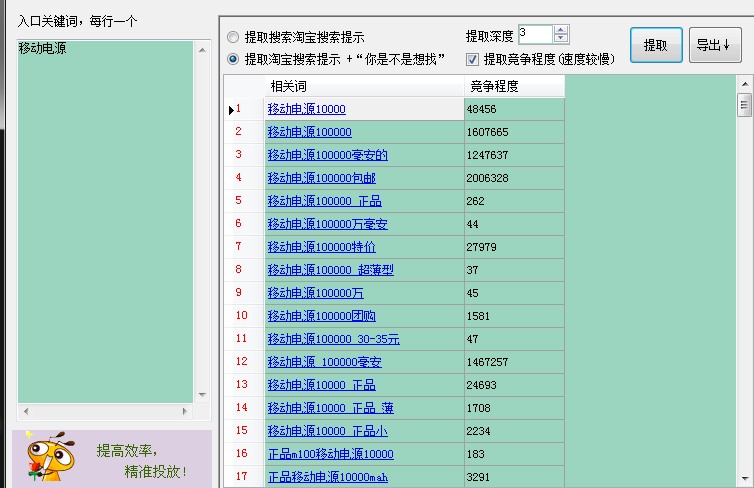Select competition value 1247637
The image size is (754, 488).
coord(514,155)
